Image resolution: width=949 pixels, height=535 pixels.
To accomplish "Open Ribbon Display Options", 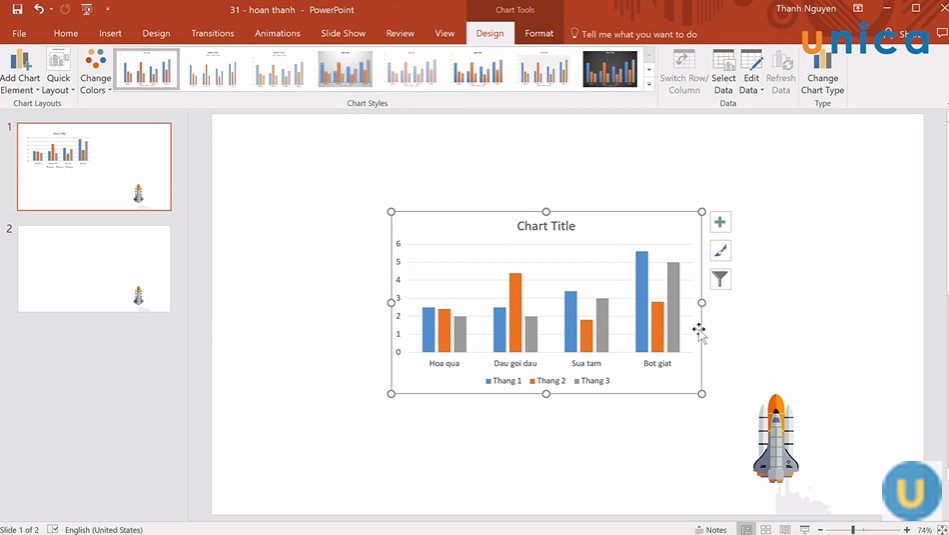I will click(858, 8).
